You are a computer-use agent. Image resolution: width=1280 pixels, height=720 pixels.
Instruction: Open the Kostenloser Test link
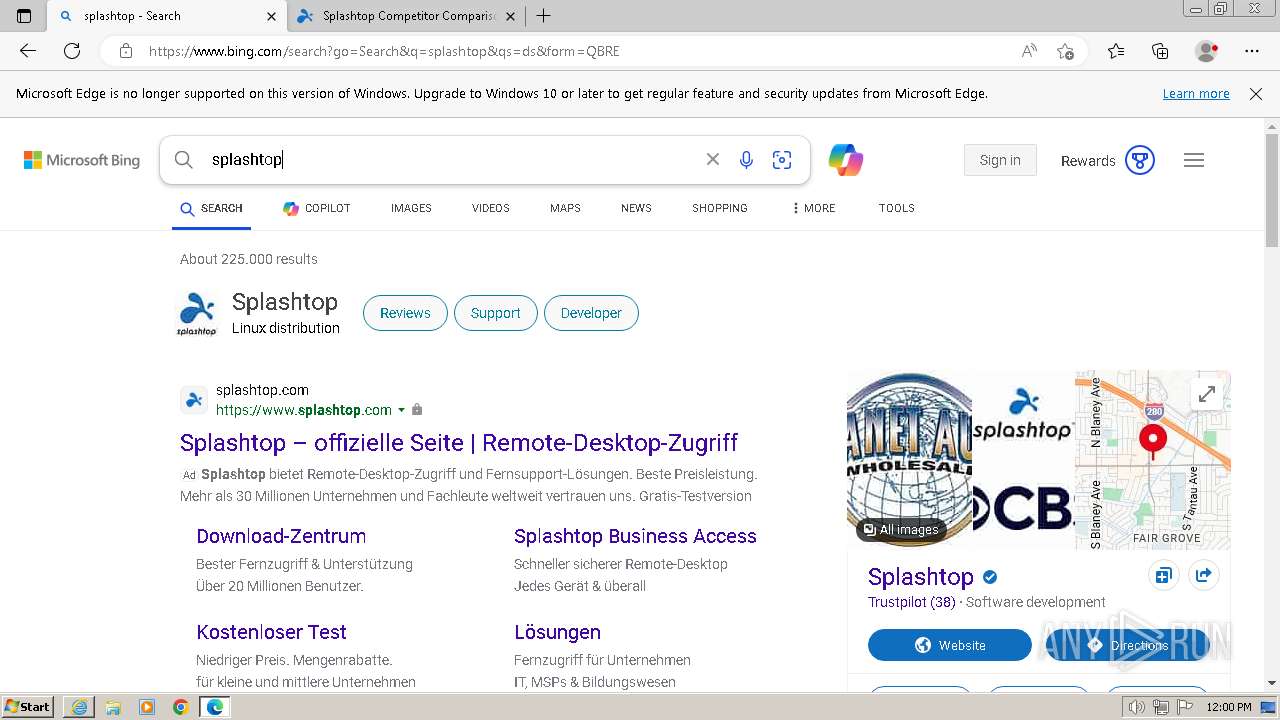point(271,632)
